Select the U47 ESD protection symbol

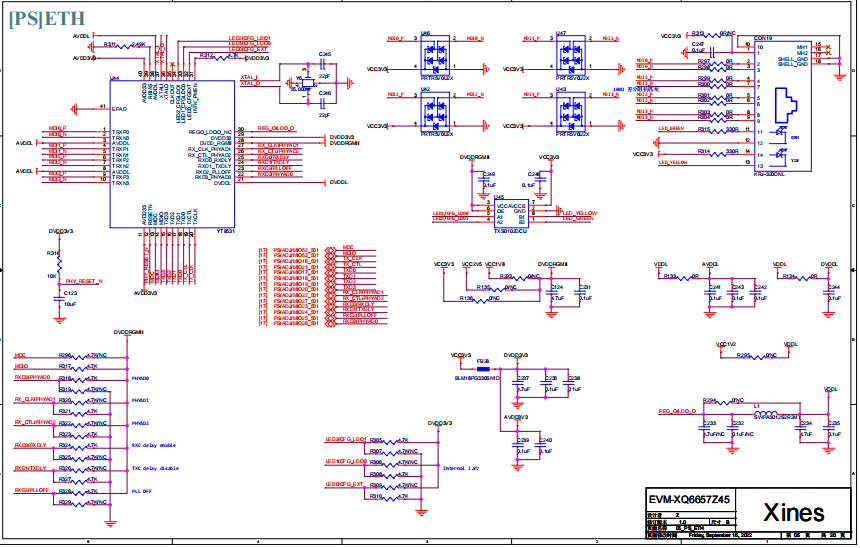pyautogui.click(x=571, y=55)
